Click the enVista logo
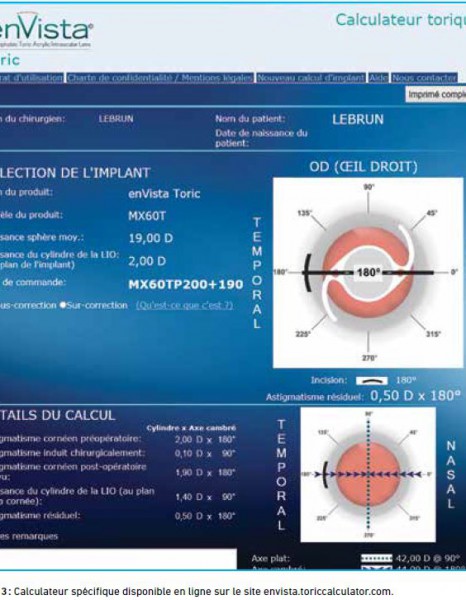466x600 pixels. pyautogui.click(x=46, y=31)
